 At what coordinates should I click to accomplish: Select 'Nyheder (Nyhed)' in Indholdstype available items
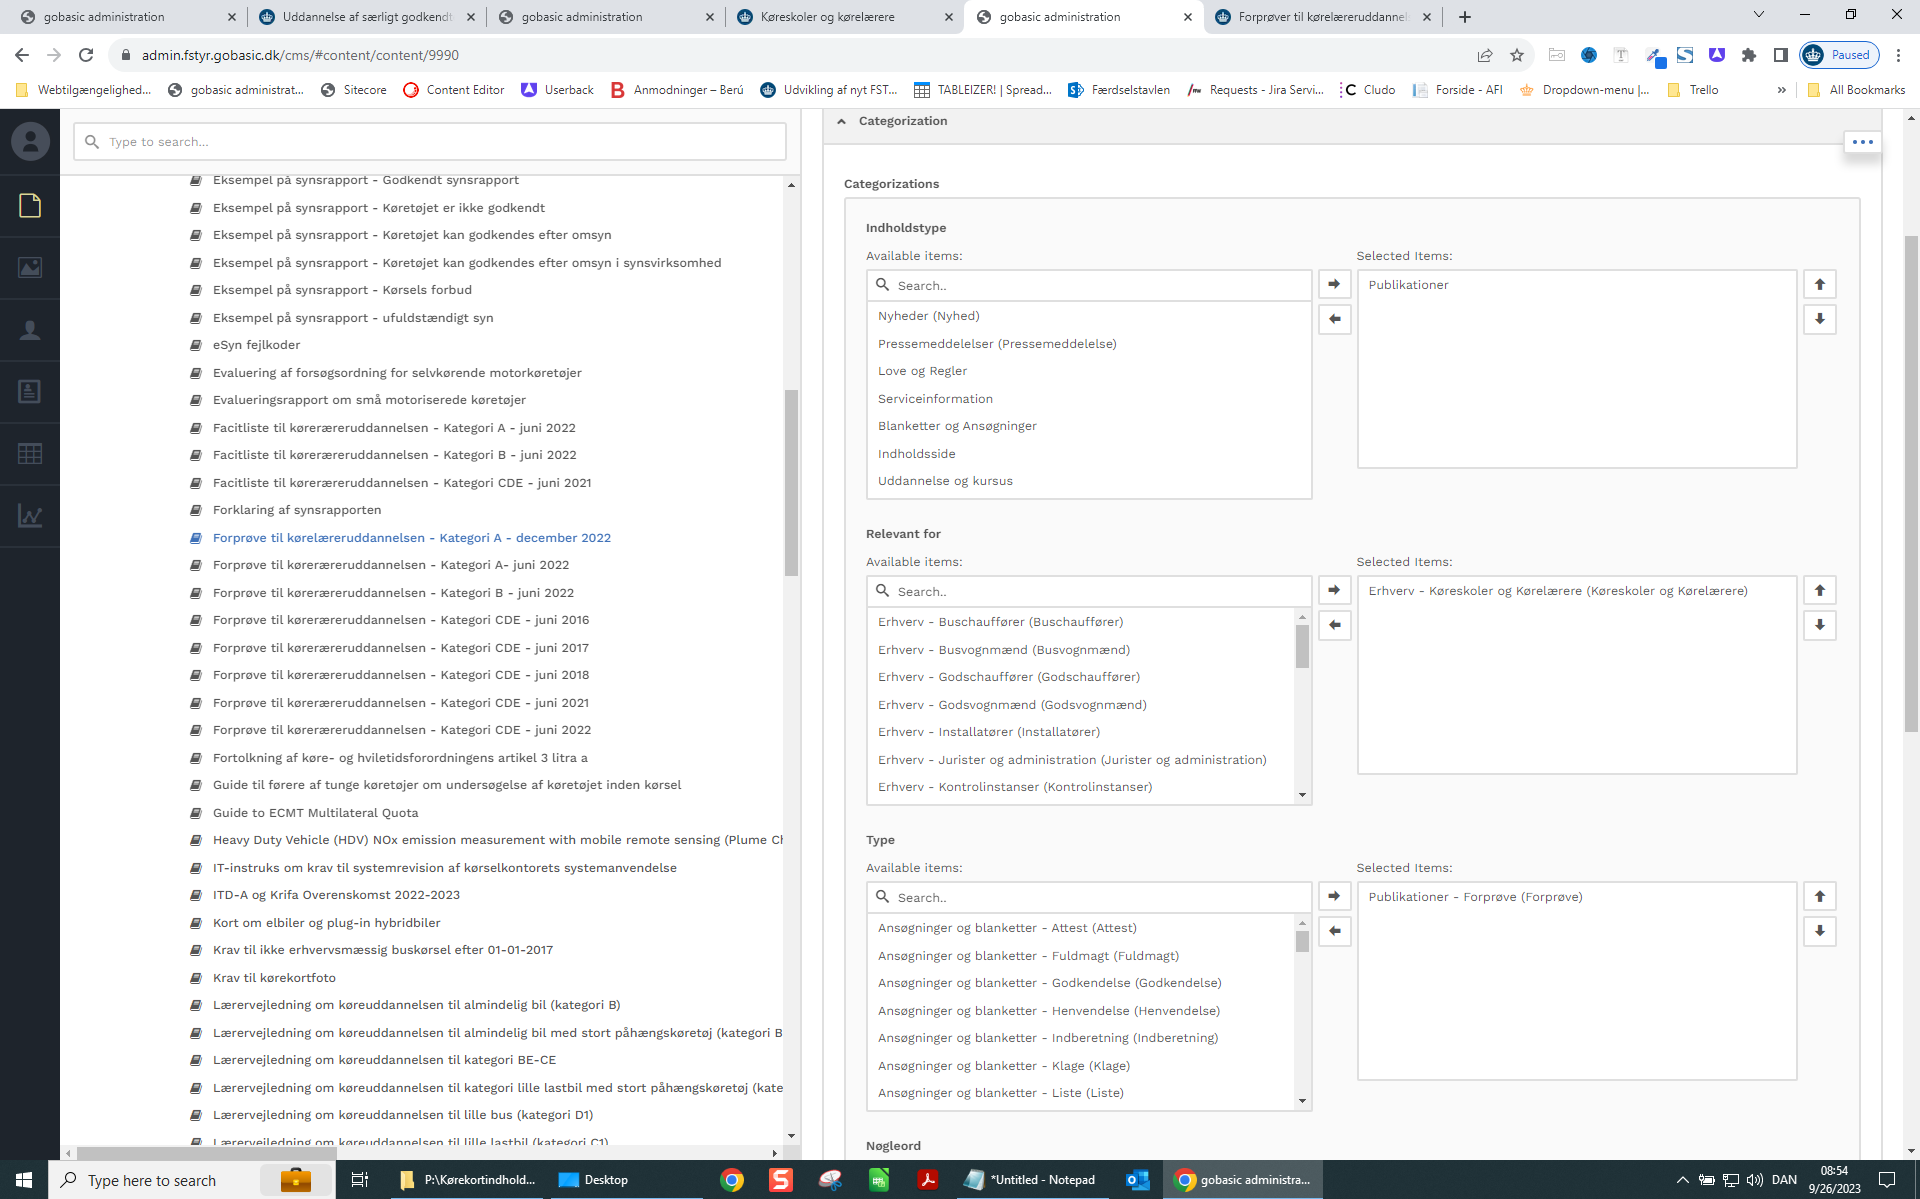[x=928, y=316]
